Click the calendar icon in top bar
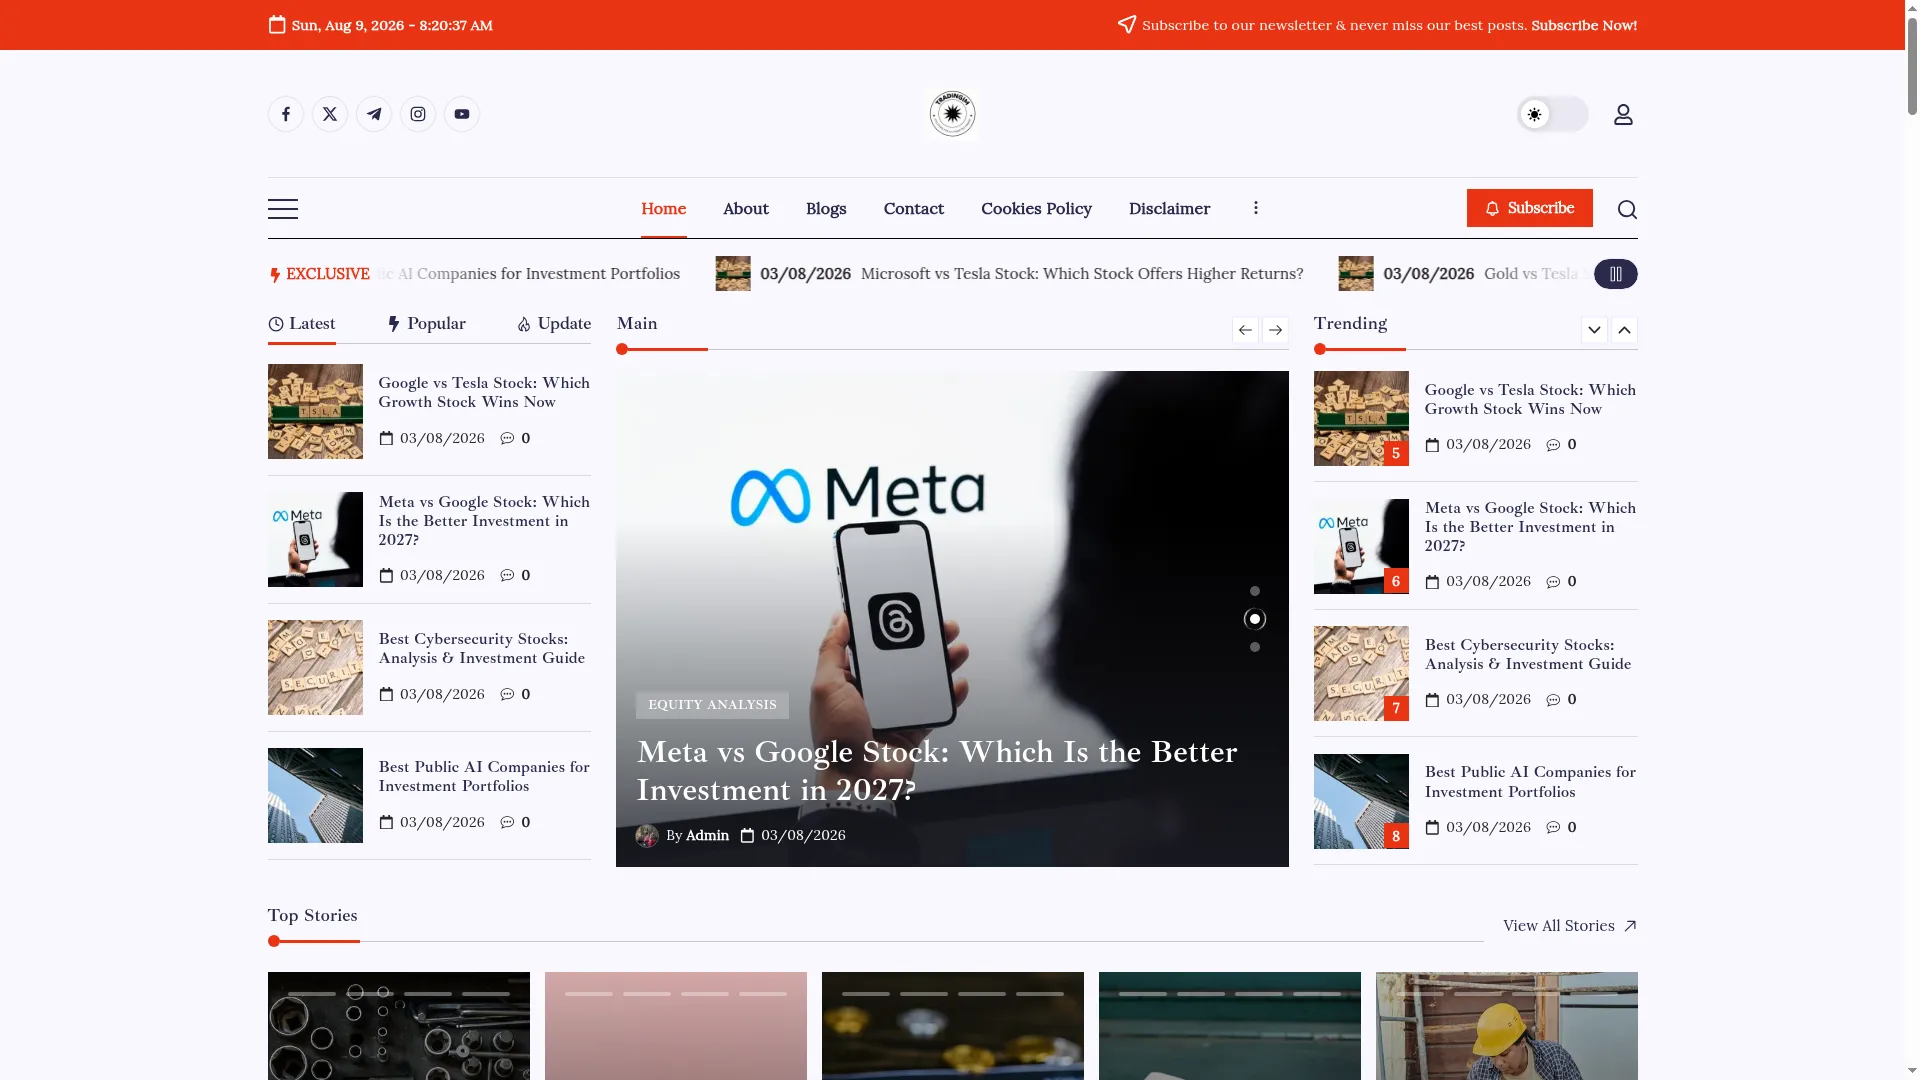The image size is (1920, 1080). point(277,24)
